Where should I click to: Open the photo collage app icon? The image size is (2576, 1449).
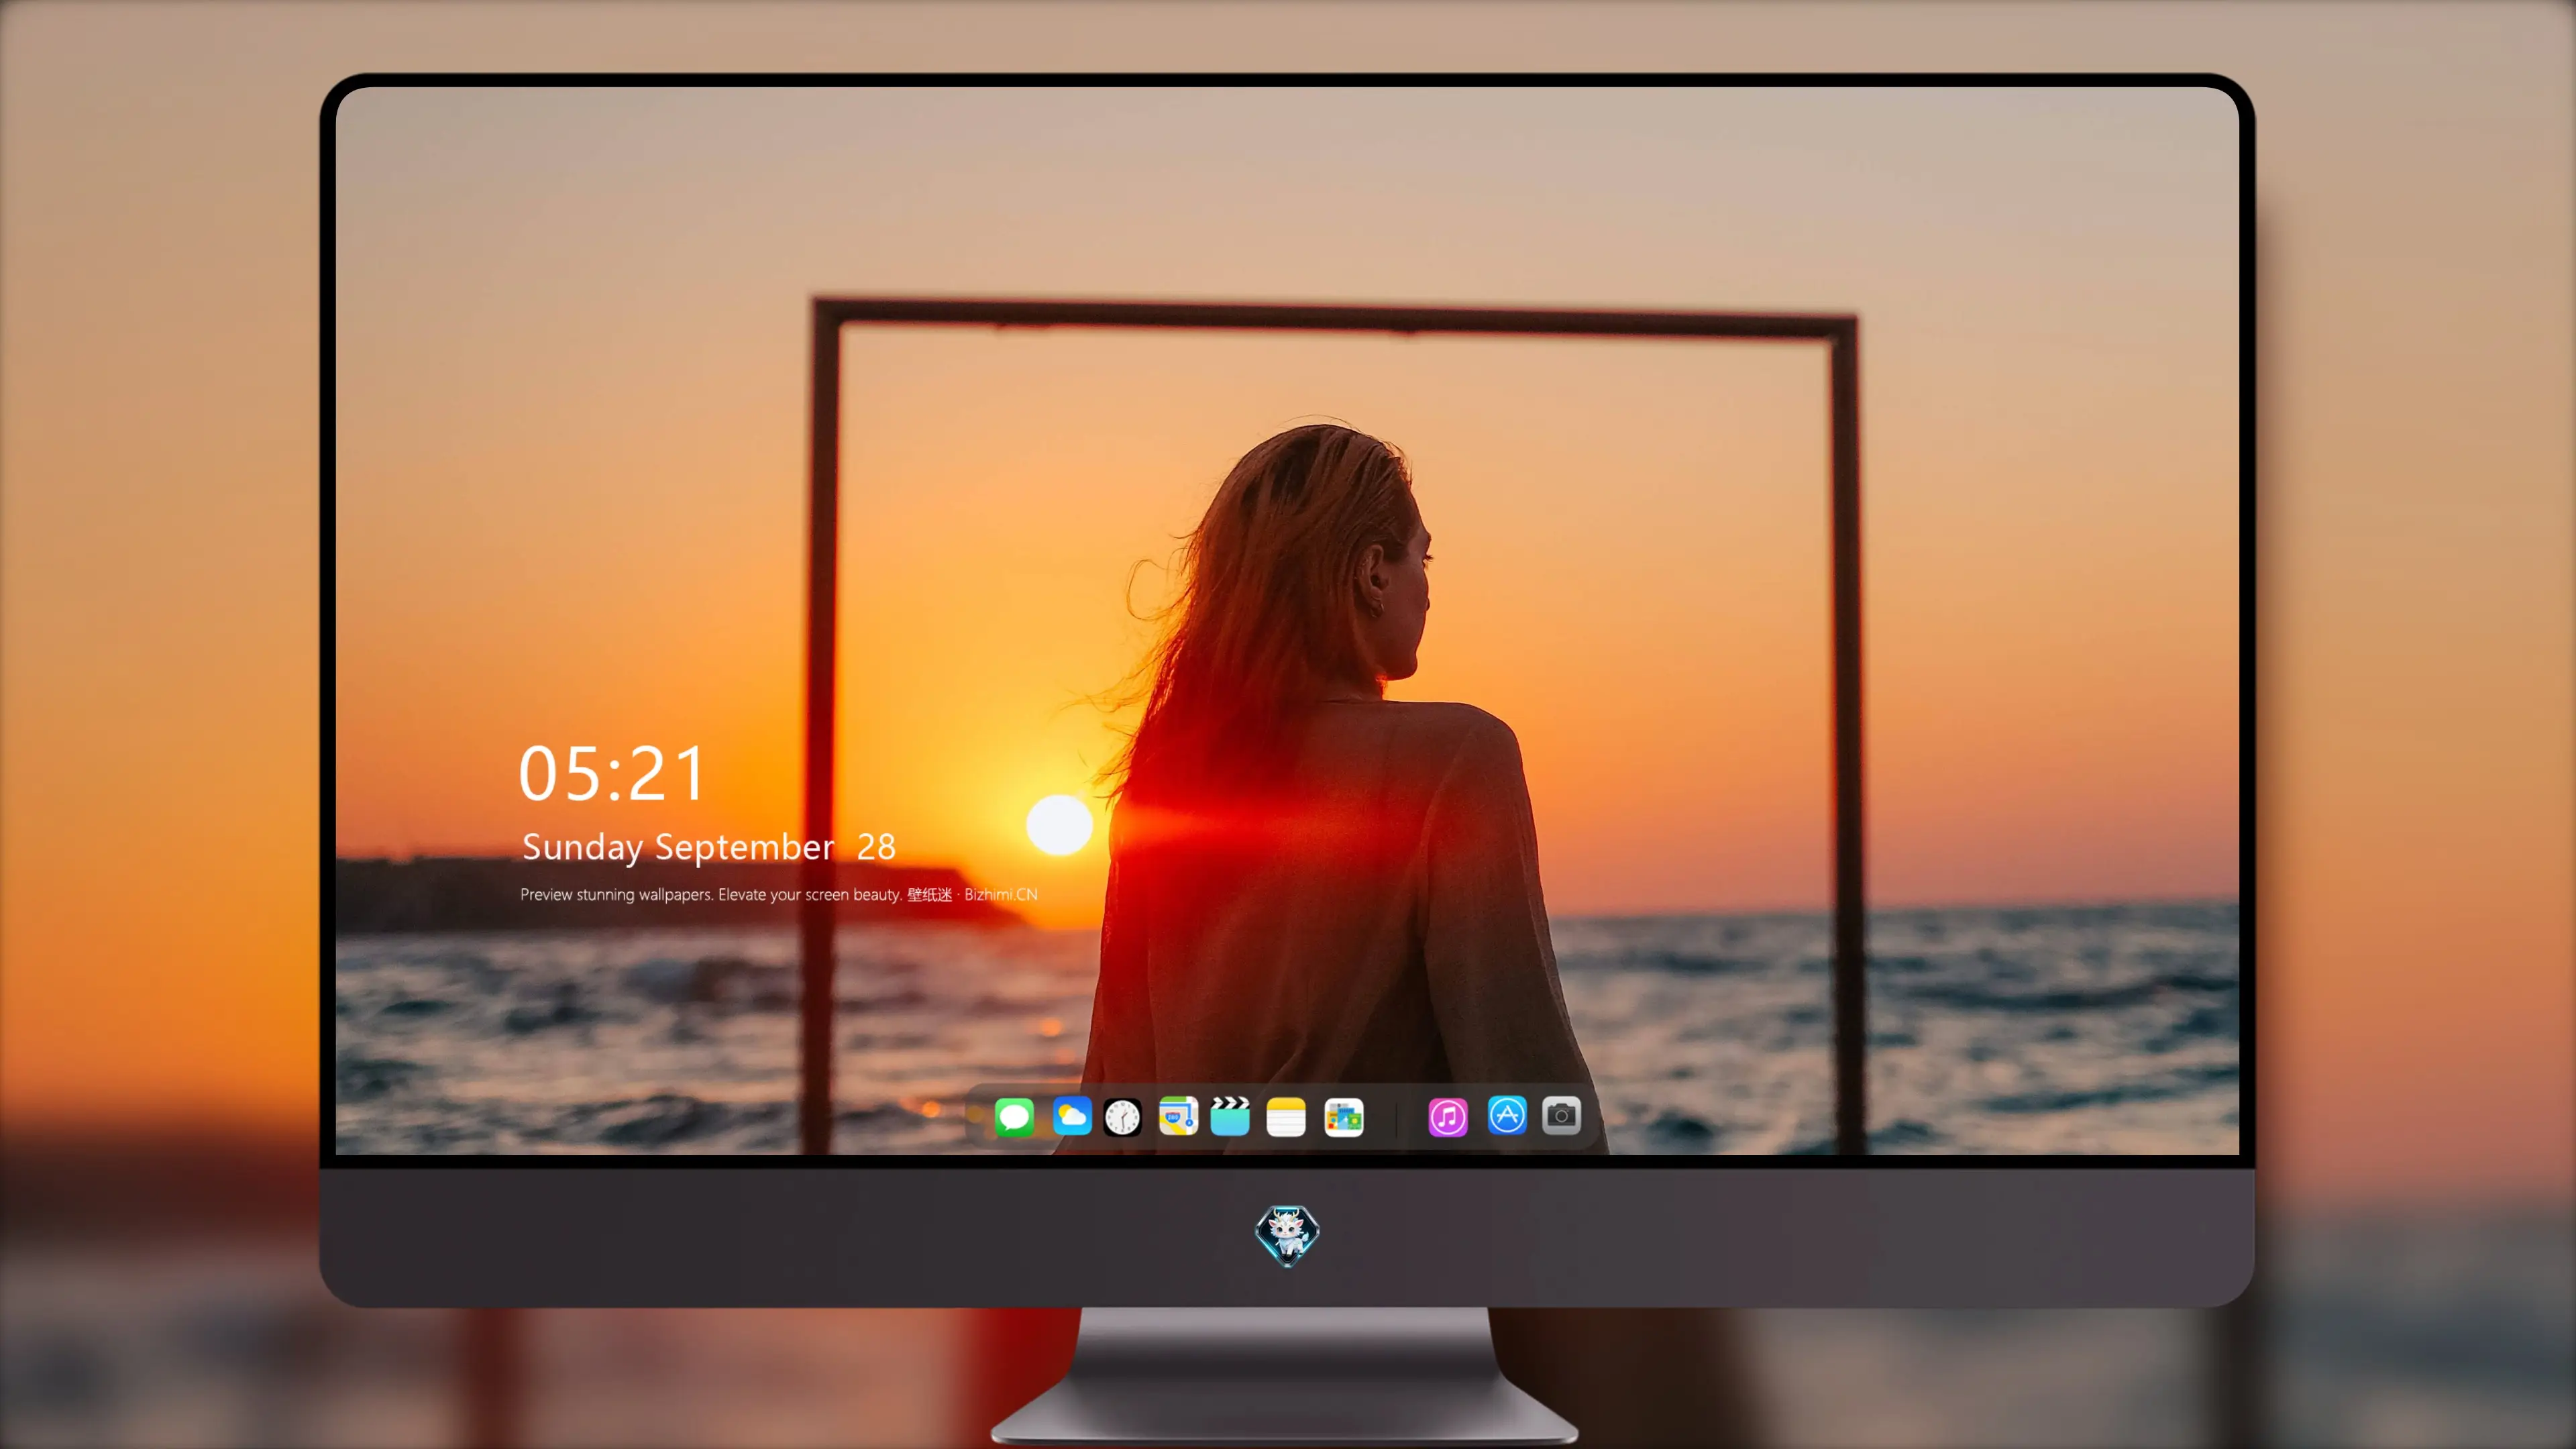click(1344, 1117)
